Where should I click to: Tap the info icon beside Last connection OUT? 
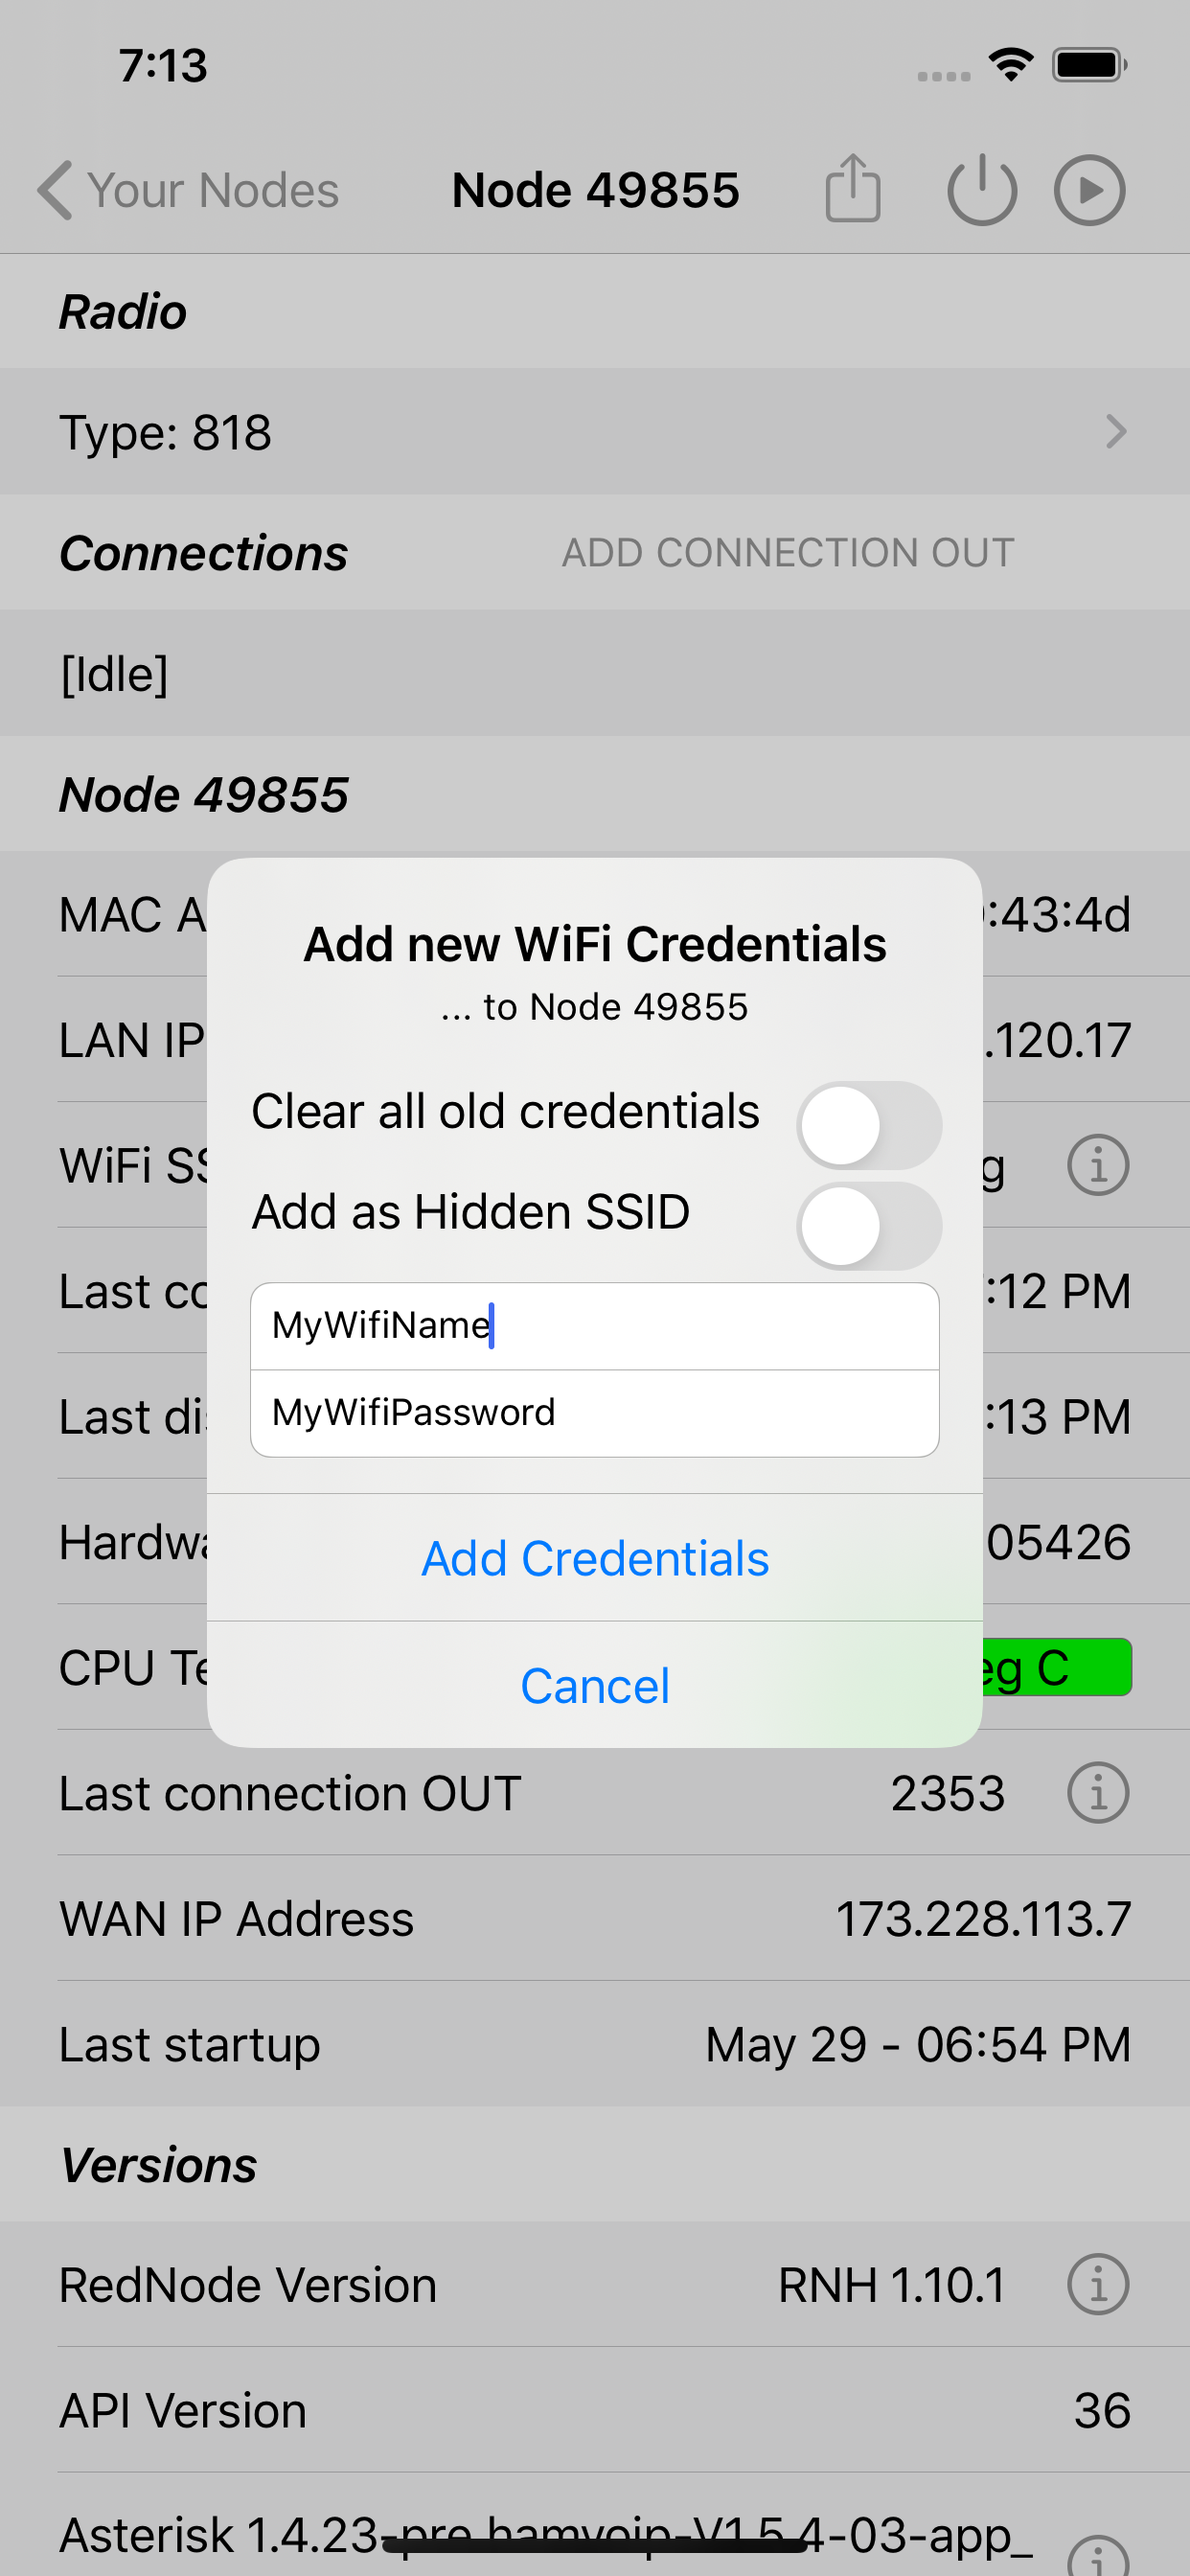pos(1097,1792)
